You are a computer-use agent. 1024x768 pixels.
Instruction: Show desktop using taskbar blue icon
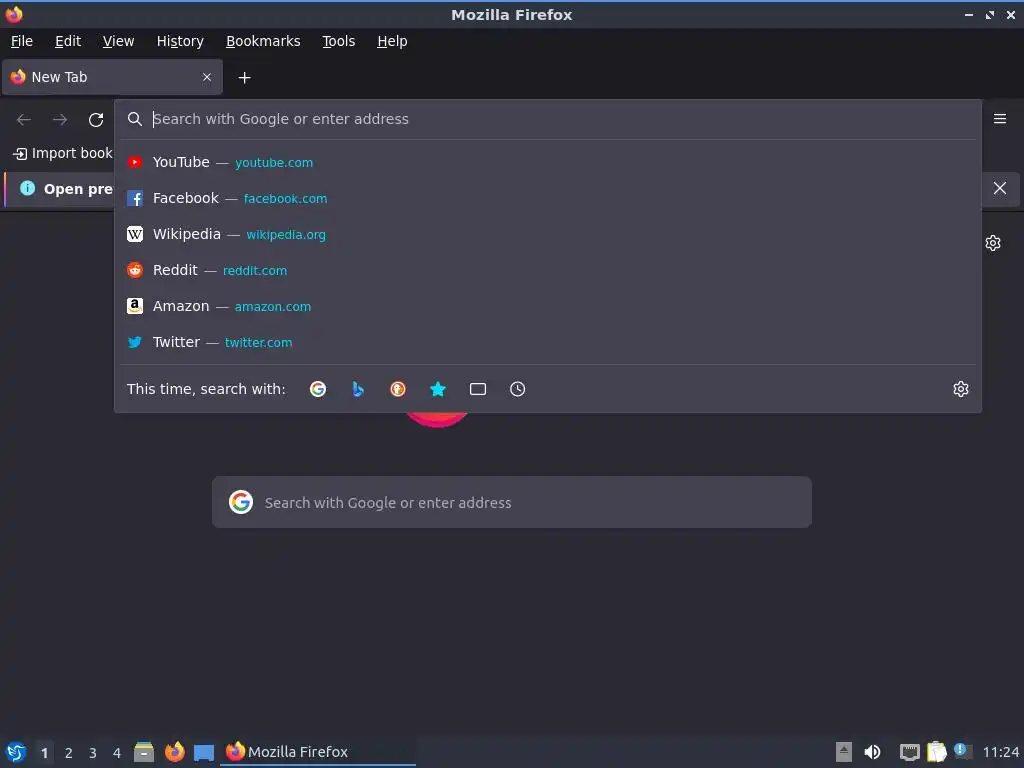[204, 752]
